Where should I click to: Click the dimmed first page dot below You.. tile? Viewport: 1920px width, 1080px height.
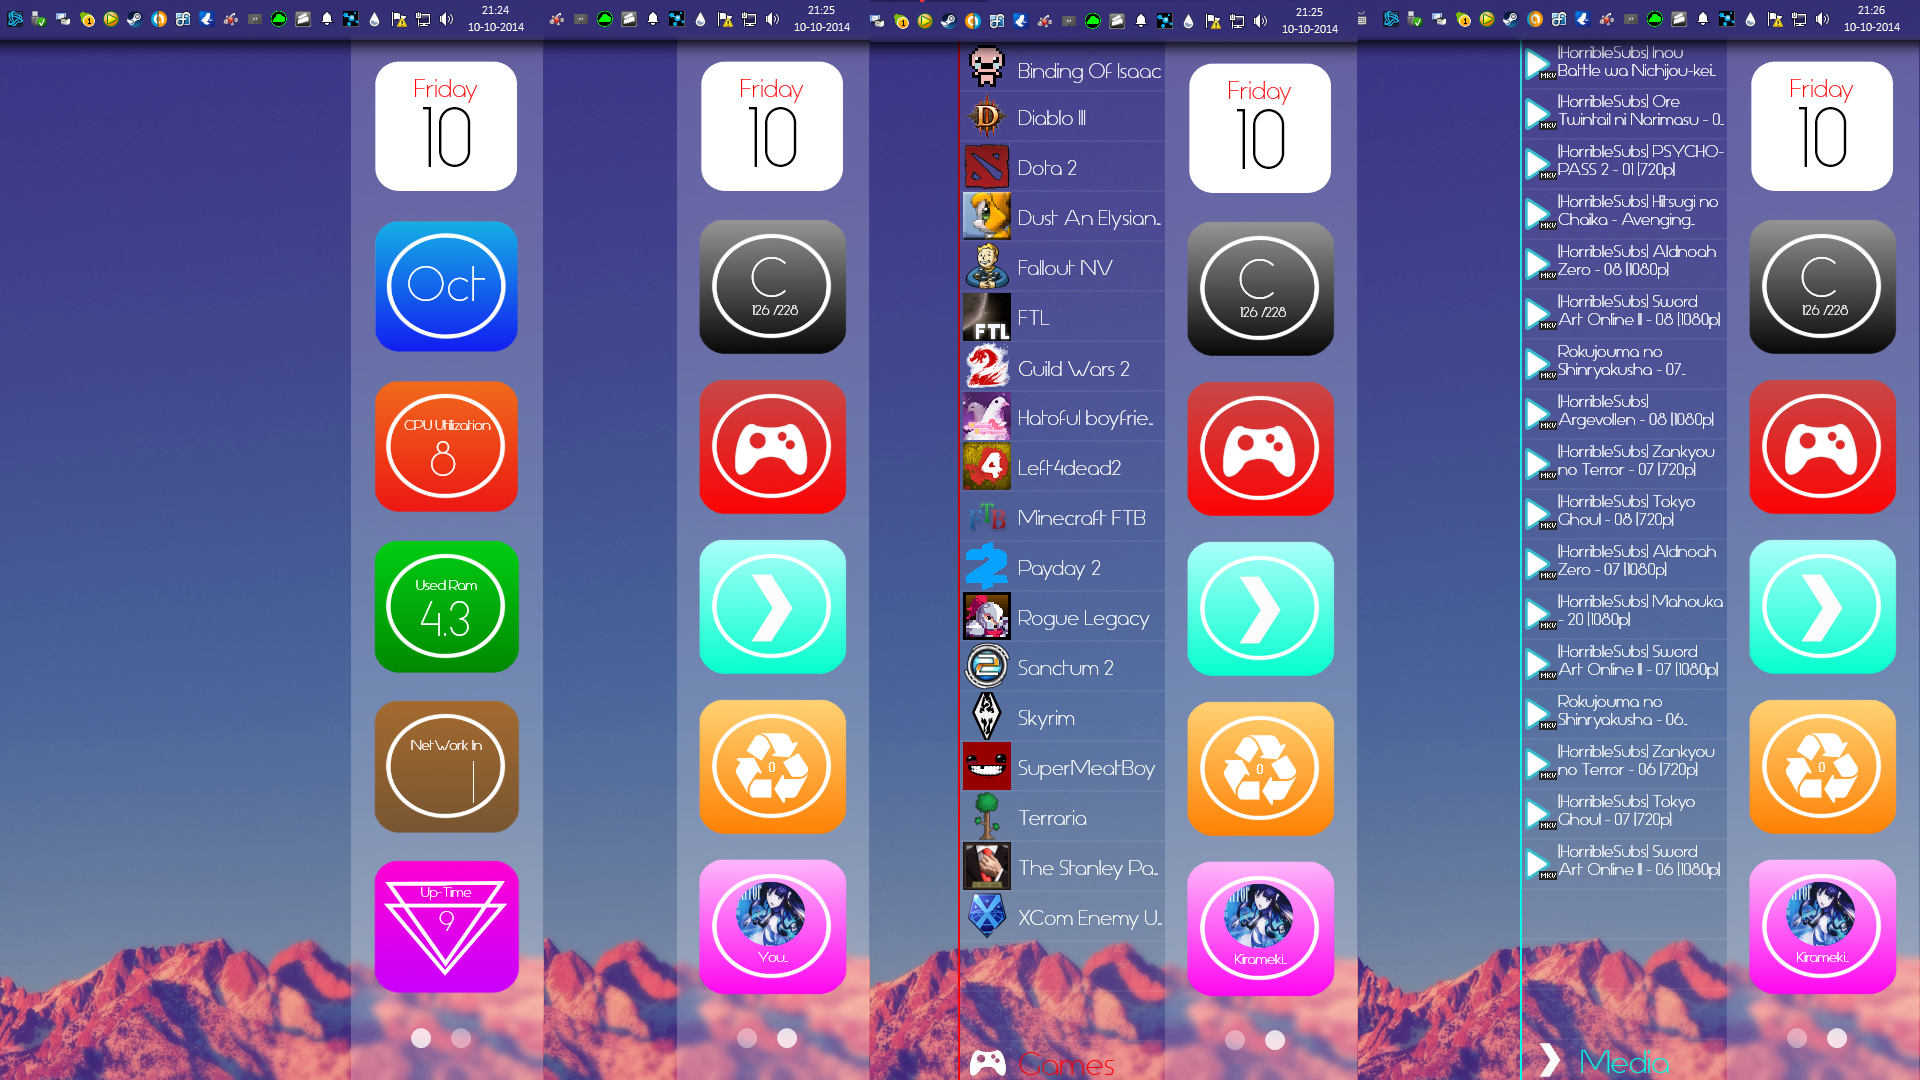tap(747, 1038)
